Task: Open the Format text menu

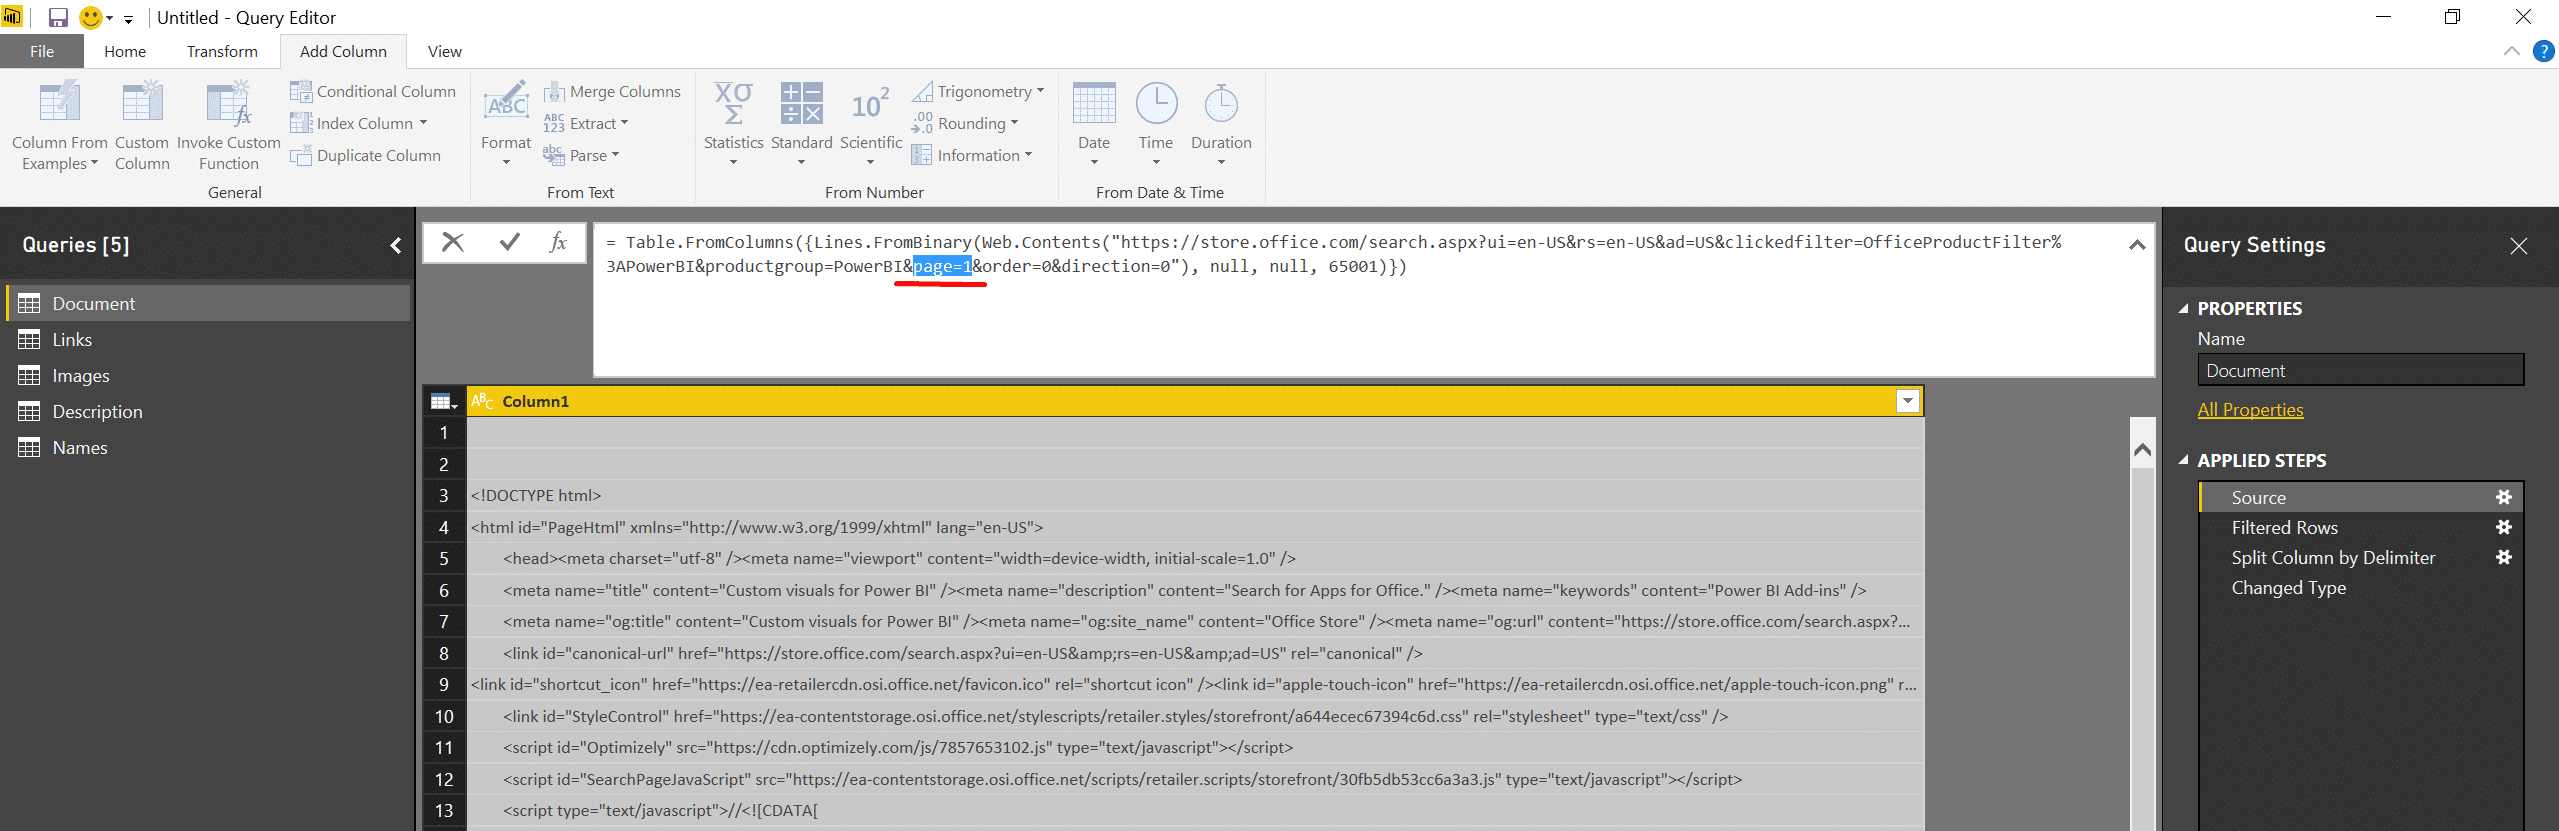Action: point(506,125)
